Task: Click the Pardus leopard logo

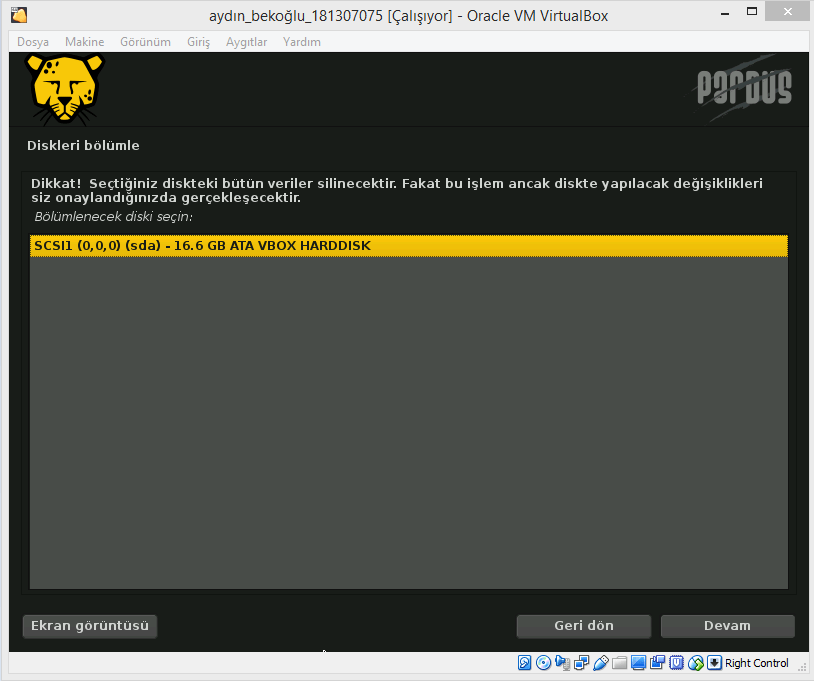Action: click(x=65, y=90)
